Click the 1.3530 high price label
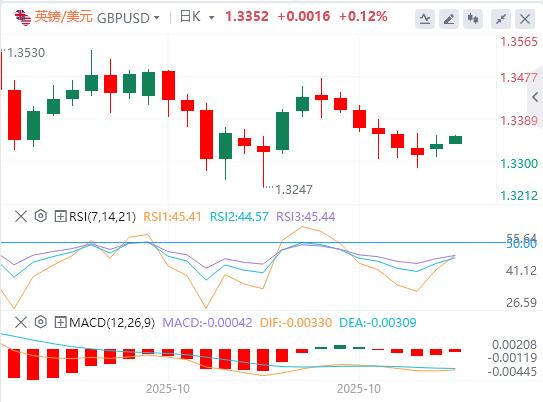 [26, 53]
